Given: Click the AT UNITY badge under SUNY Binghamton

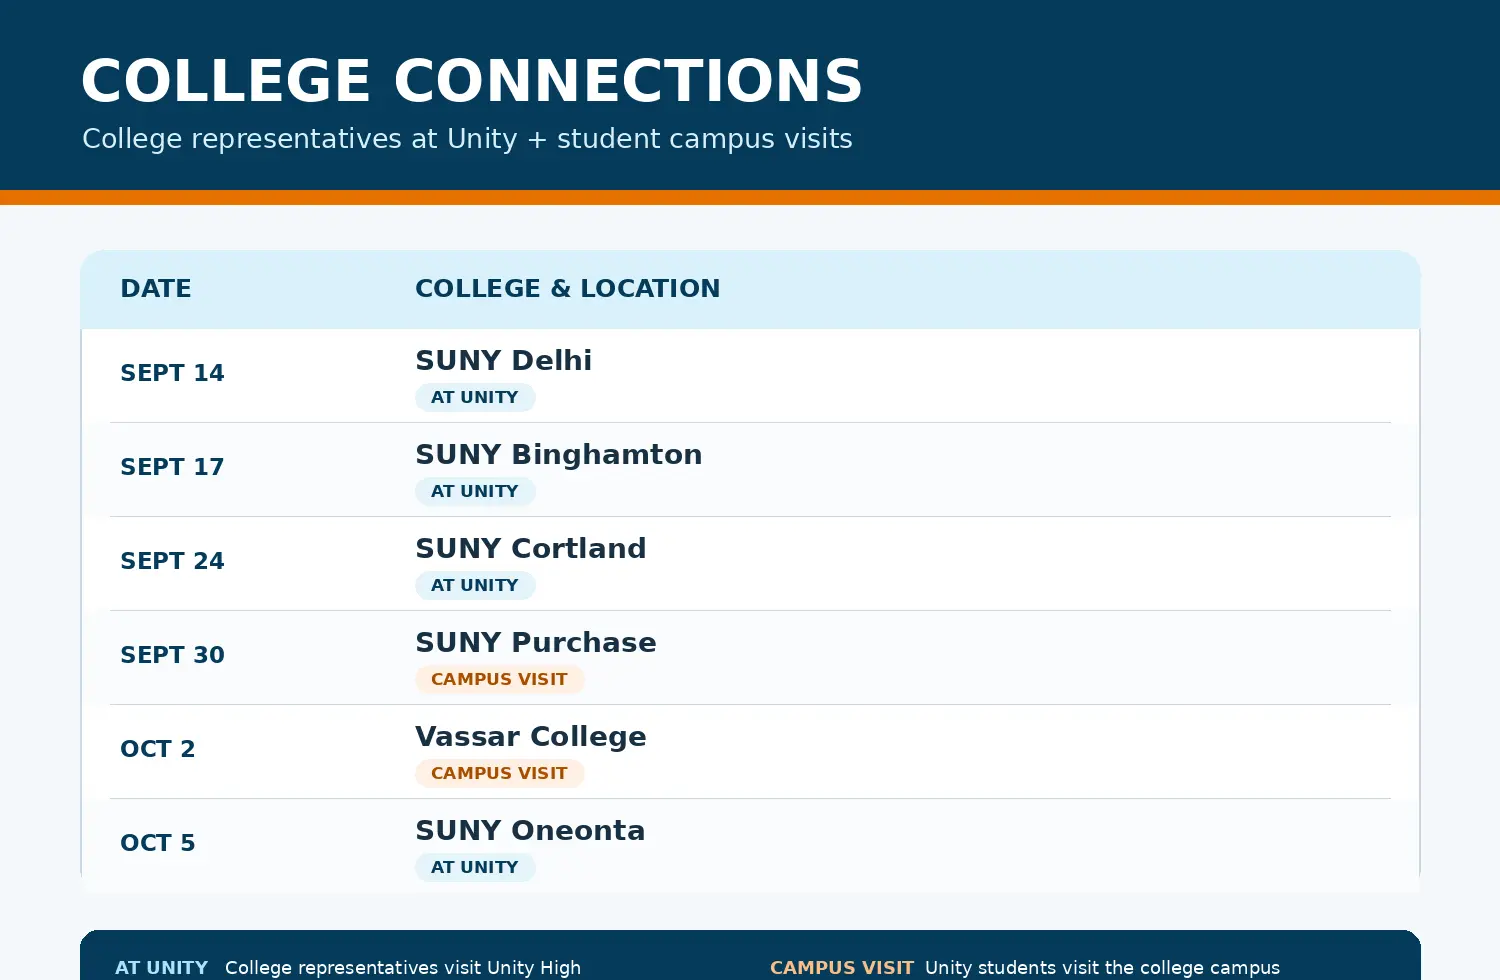Looking at the screenshot, I should [475, 492].
